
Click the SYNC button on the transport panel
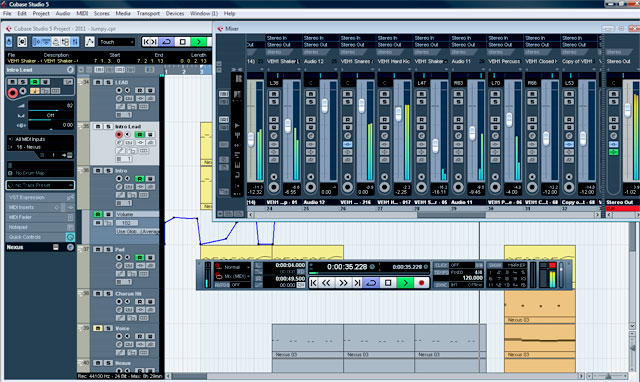point(441,285)
